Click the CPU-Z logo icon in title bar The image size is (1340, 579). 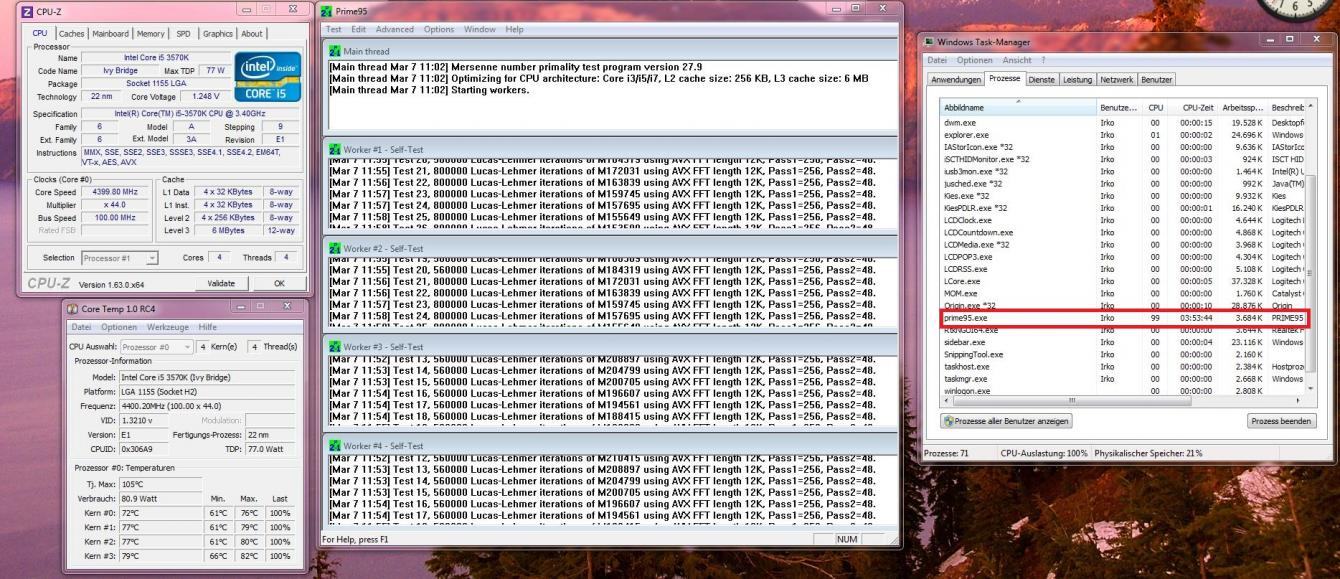pyautogui.click(x=27, y=10)
